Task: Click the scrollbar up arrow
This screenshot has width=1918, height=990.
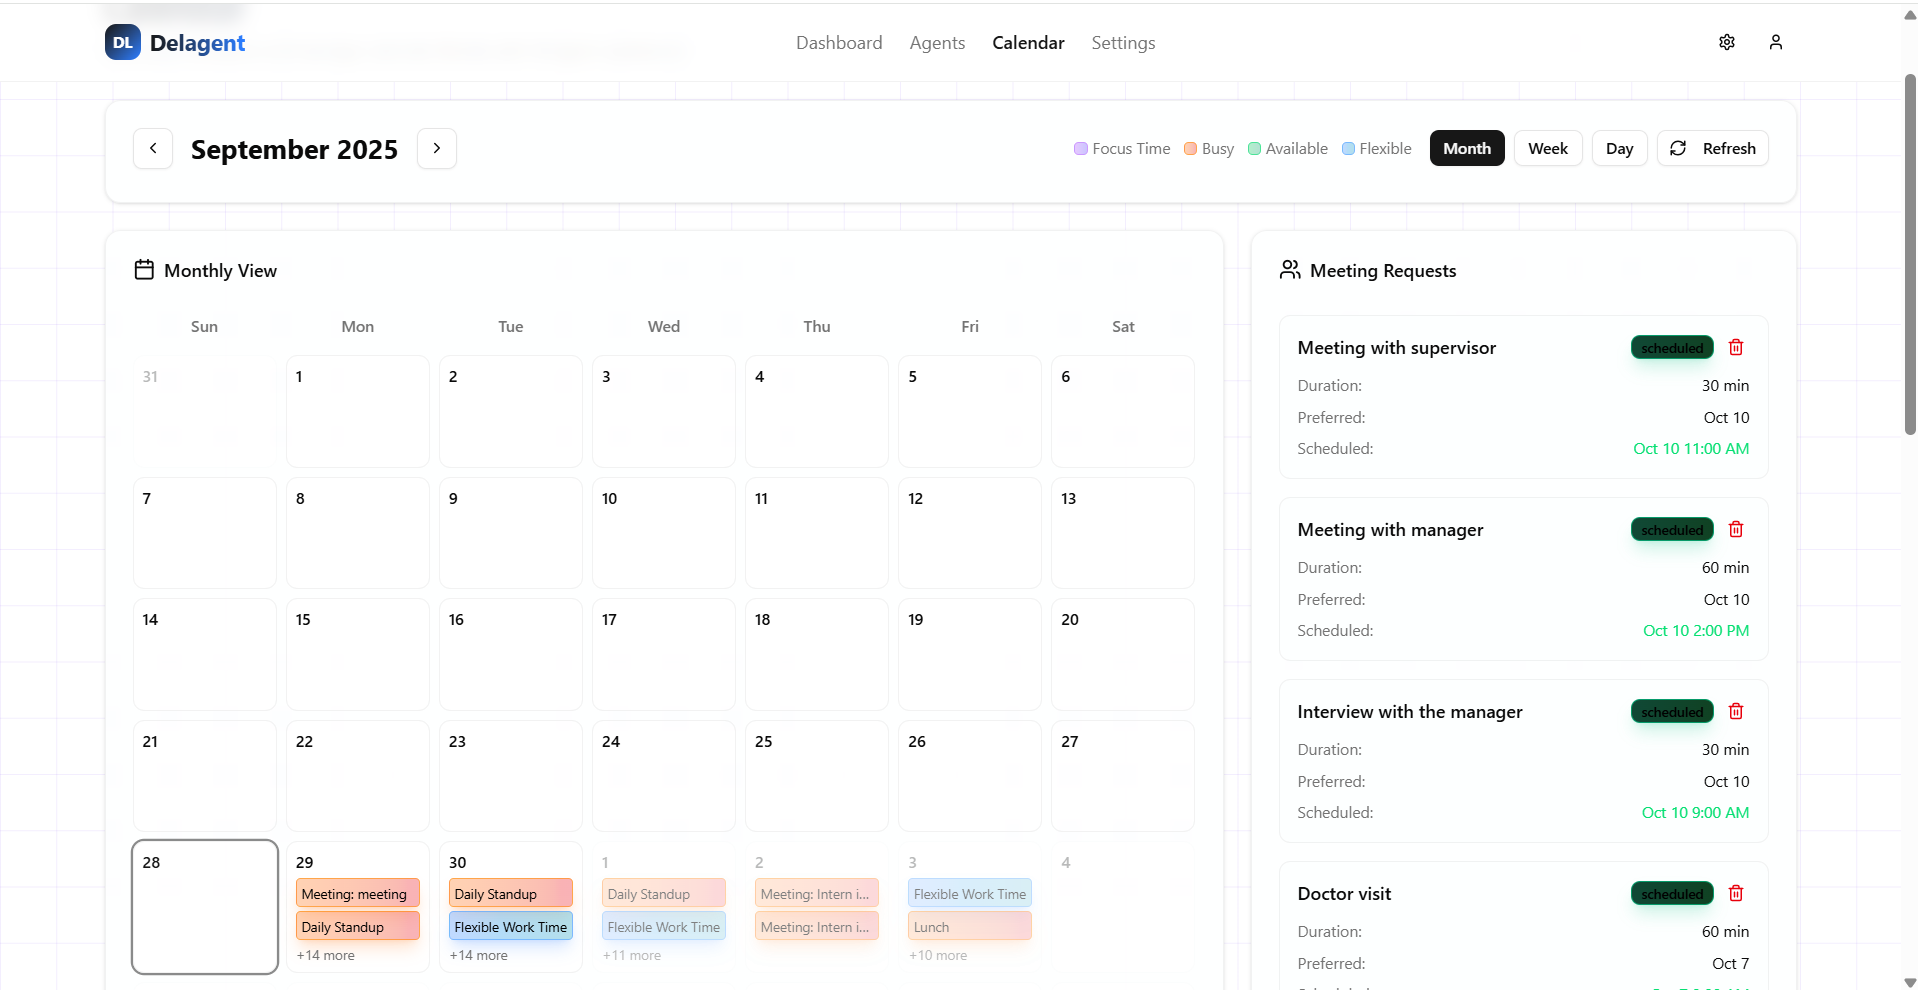Action: (x=1910, y=15)
